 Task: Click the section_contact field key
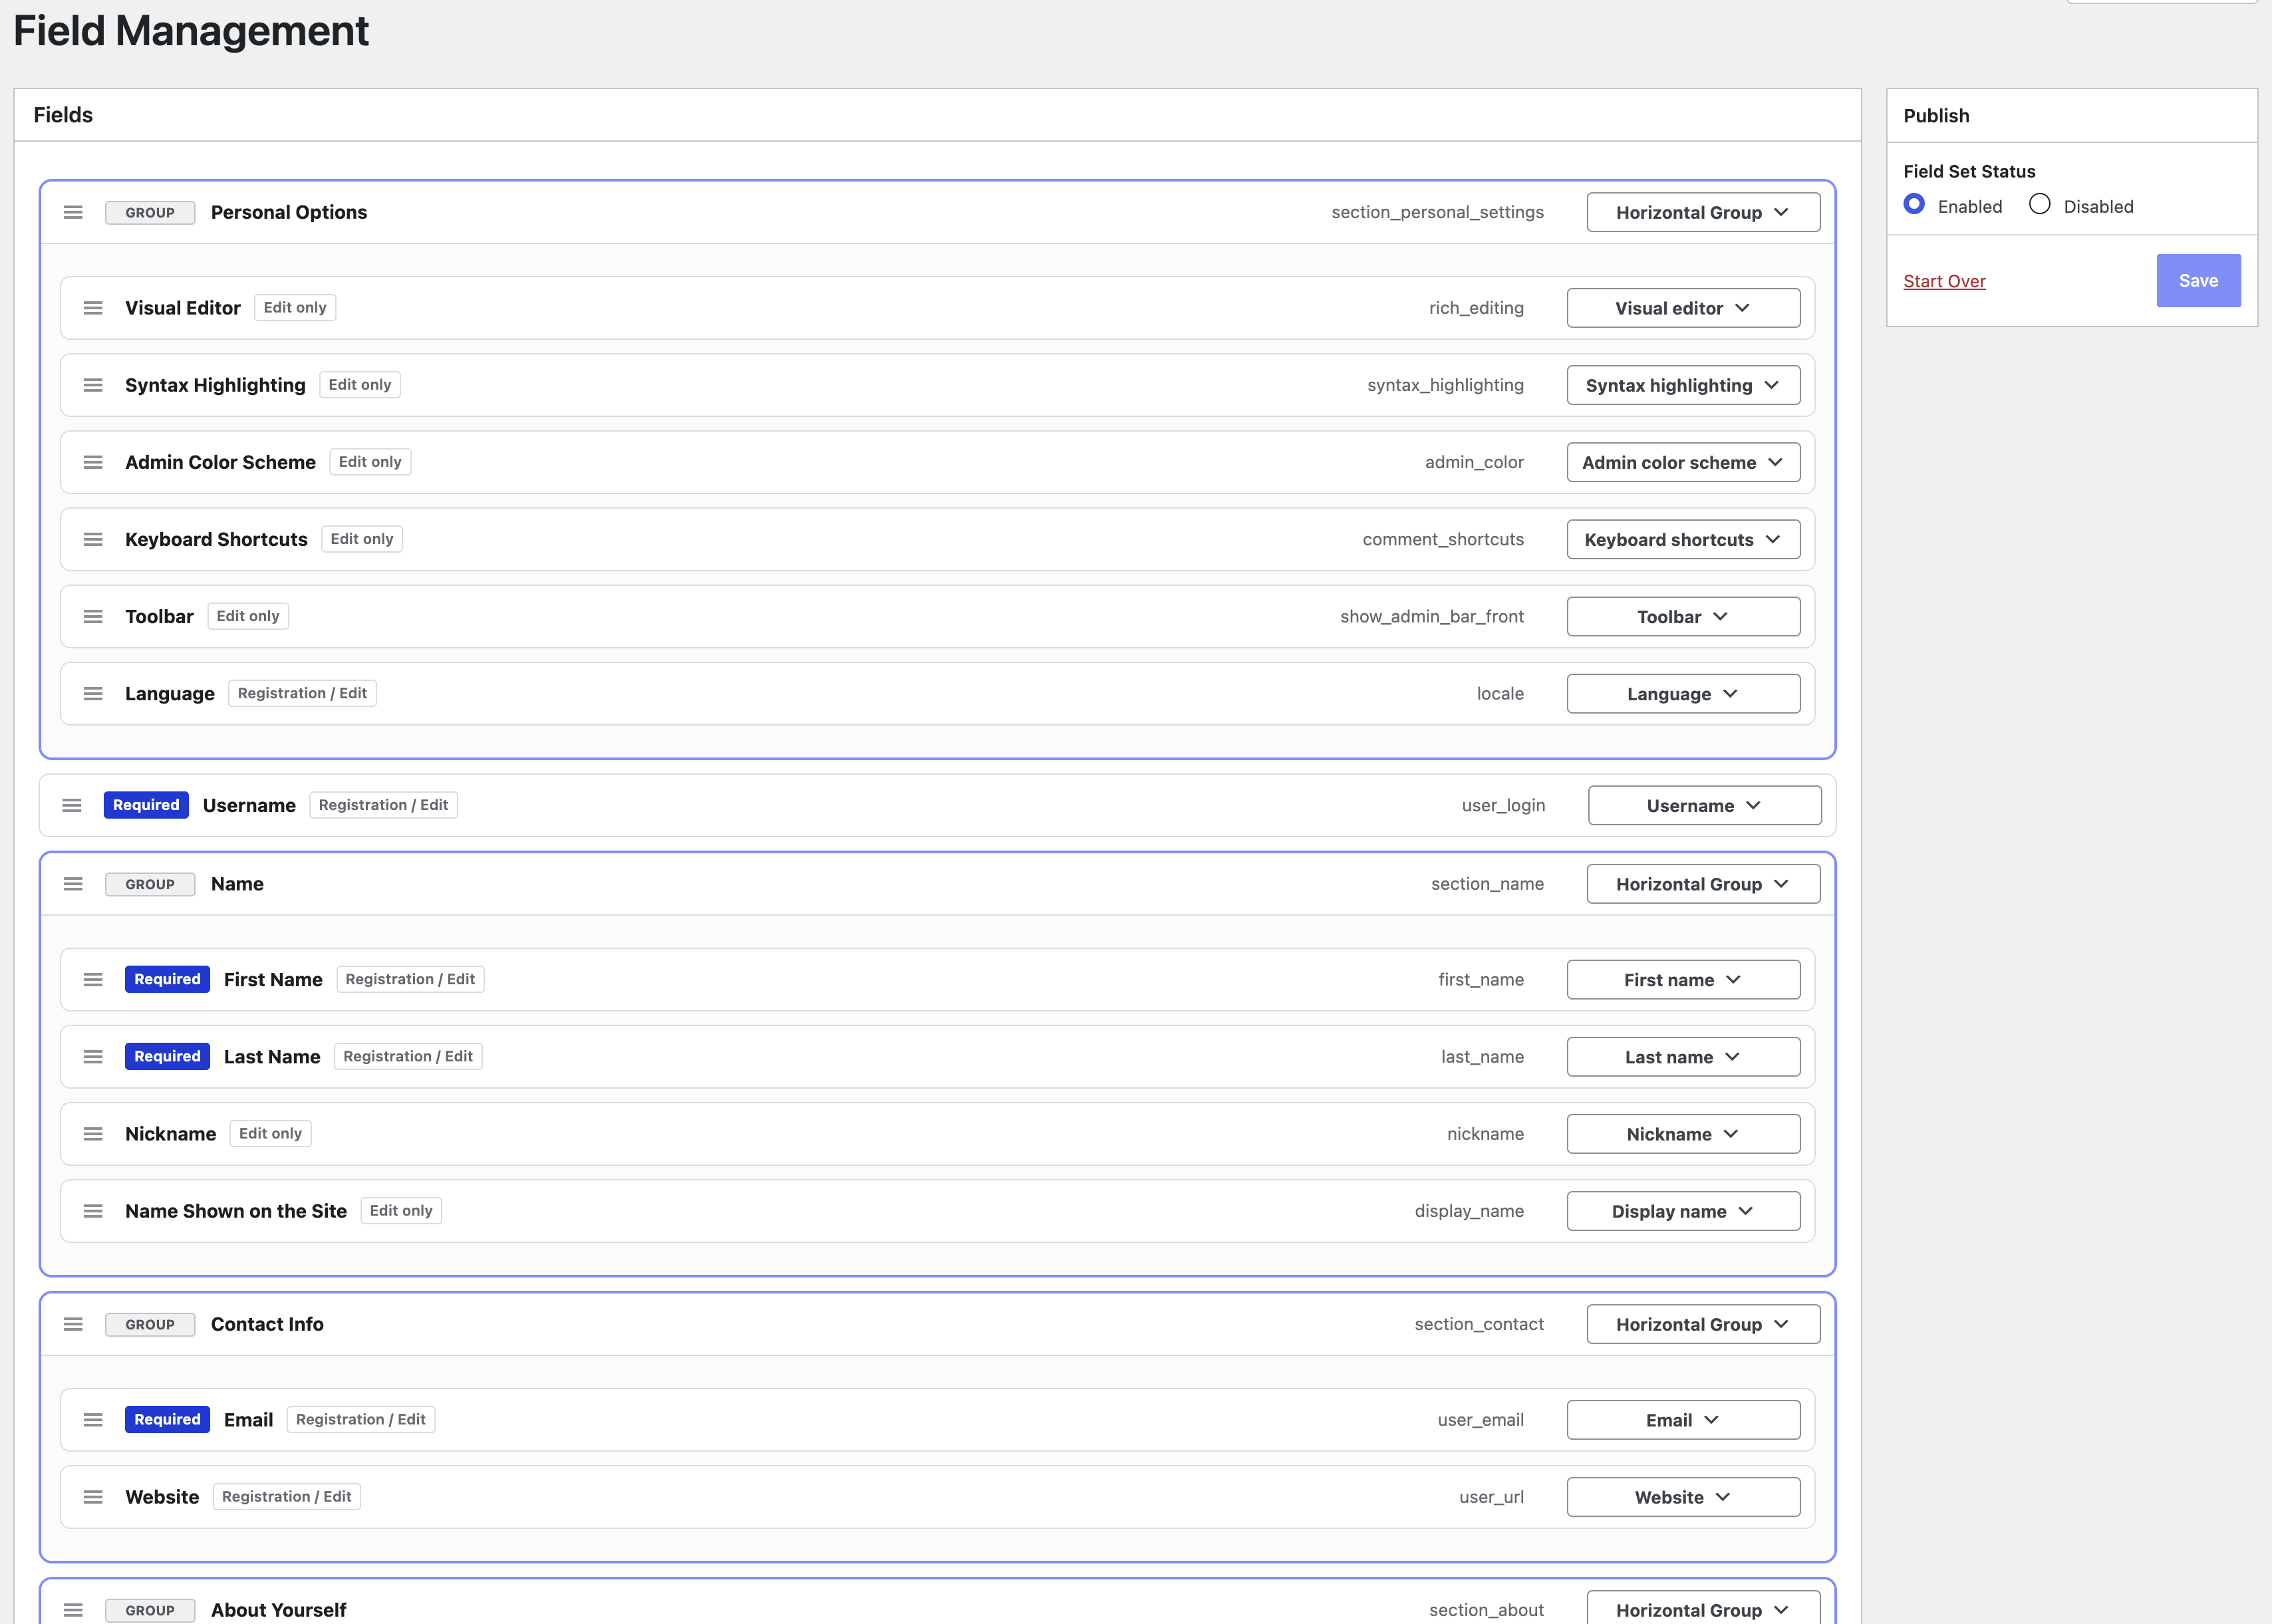(x=1479, y=1324)
